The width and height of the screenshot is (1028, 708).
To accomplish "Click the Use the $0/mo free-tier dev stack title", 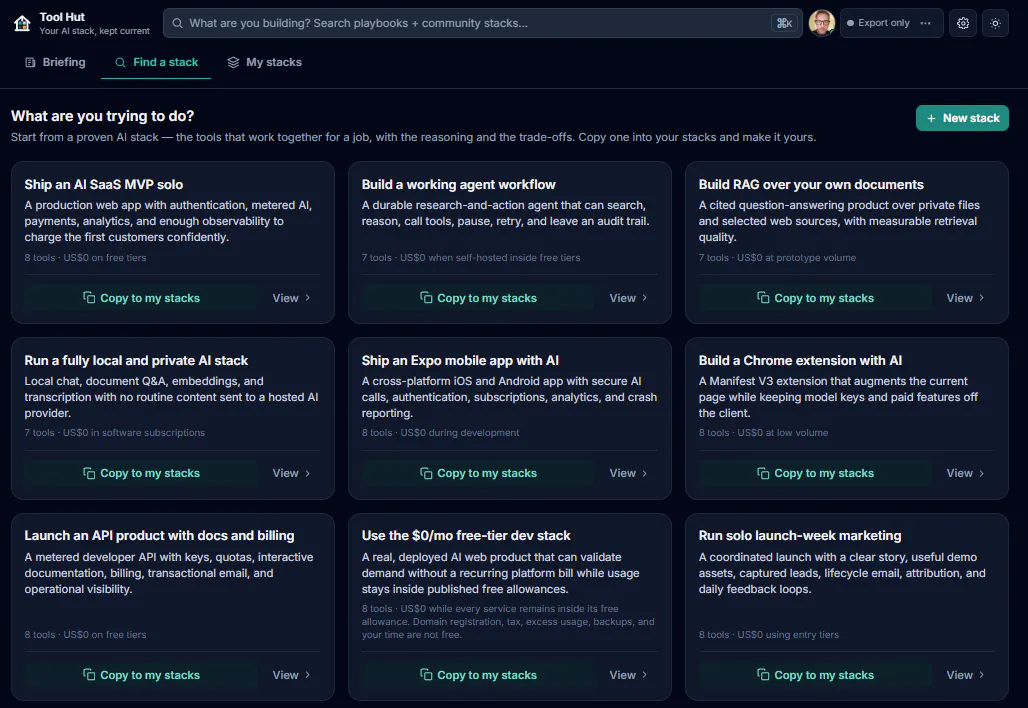I will tap(466, 536).
